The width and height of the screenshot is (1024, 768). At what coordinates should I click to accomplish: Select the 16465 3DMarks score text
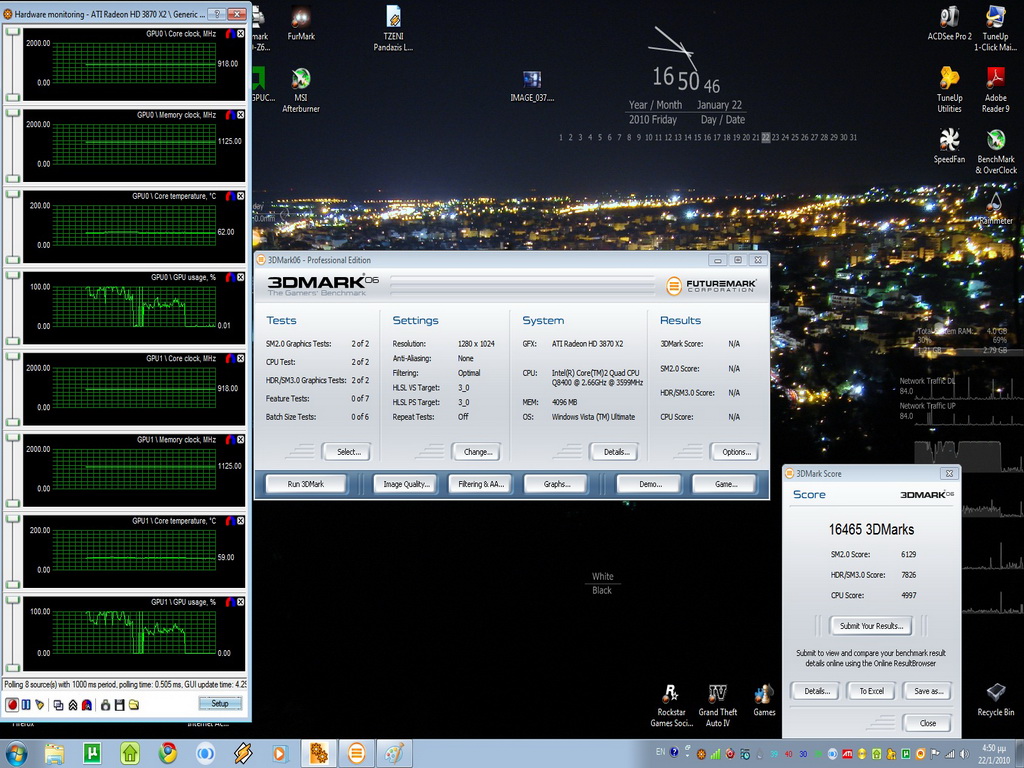[x=871, y=529]
